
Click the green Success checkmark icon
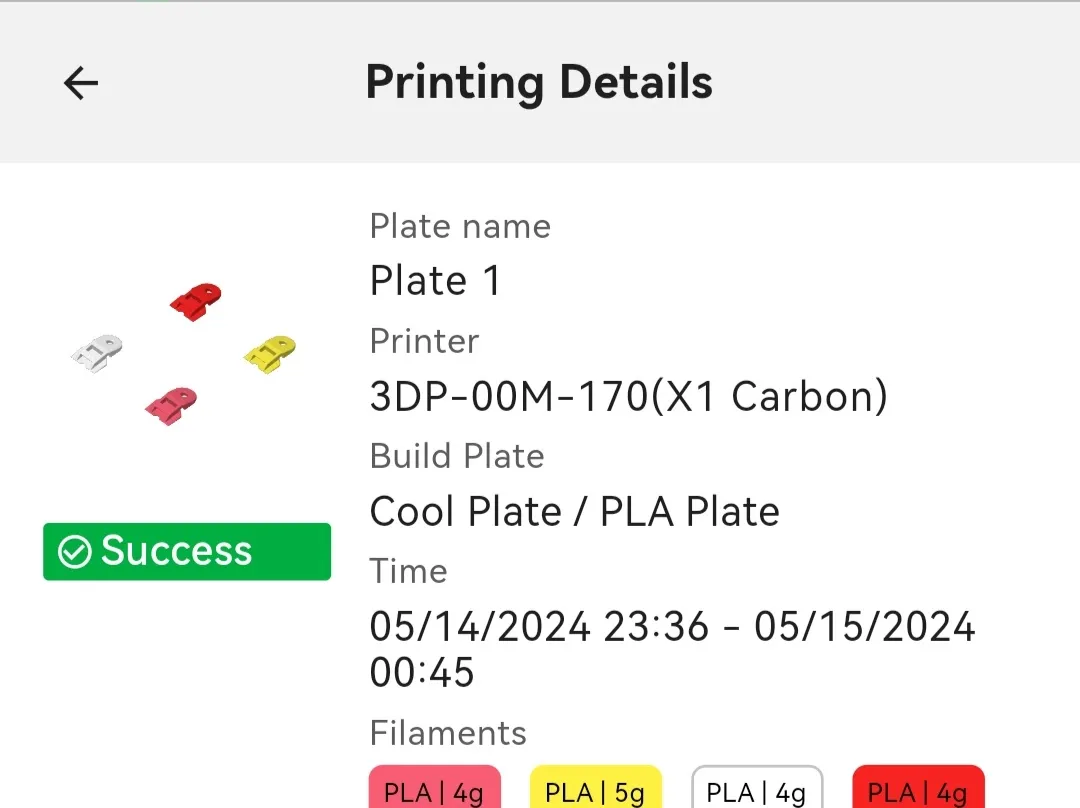(x=74, y=552)
